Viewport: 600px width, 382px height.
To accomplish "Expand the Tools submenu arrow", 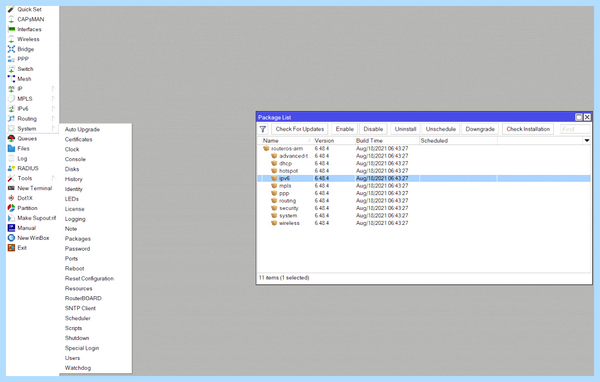I will [53, 178].
